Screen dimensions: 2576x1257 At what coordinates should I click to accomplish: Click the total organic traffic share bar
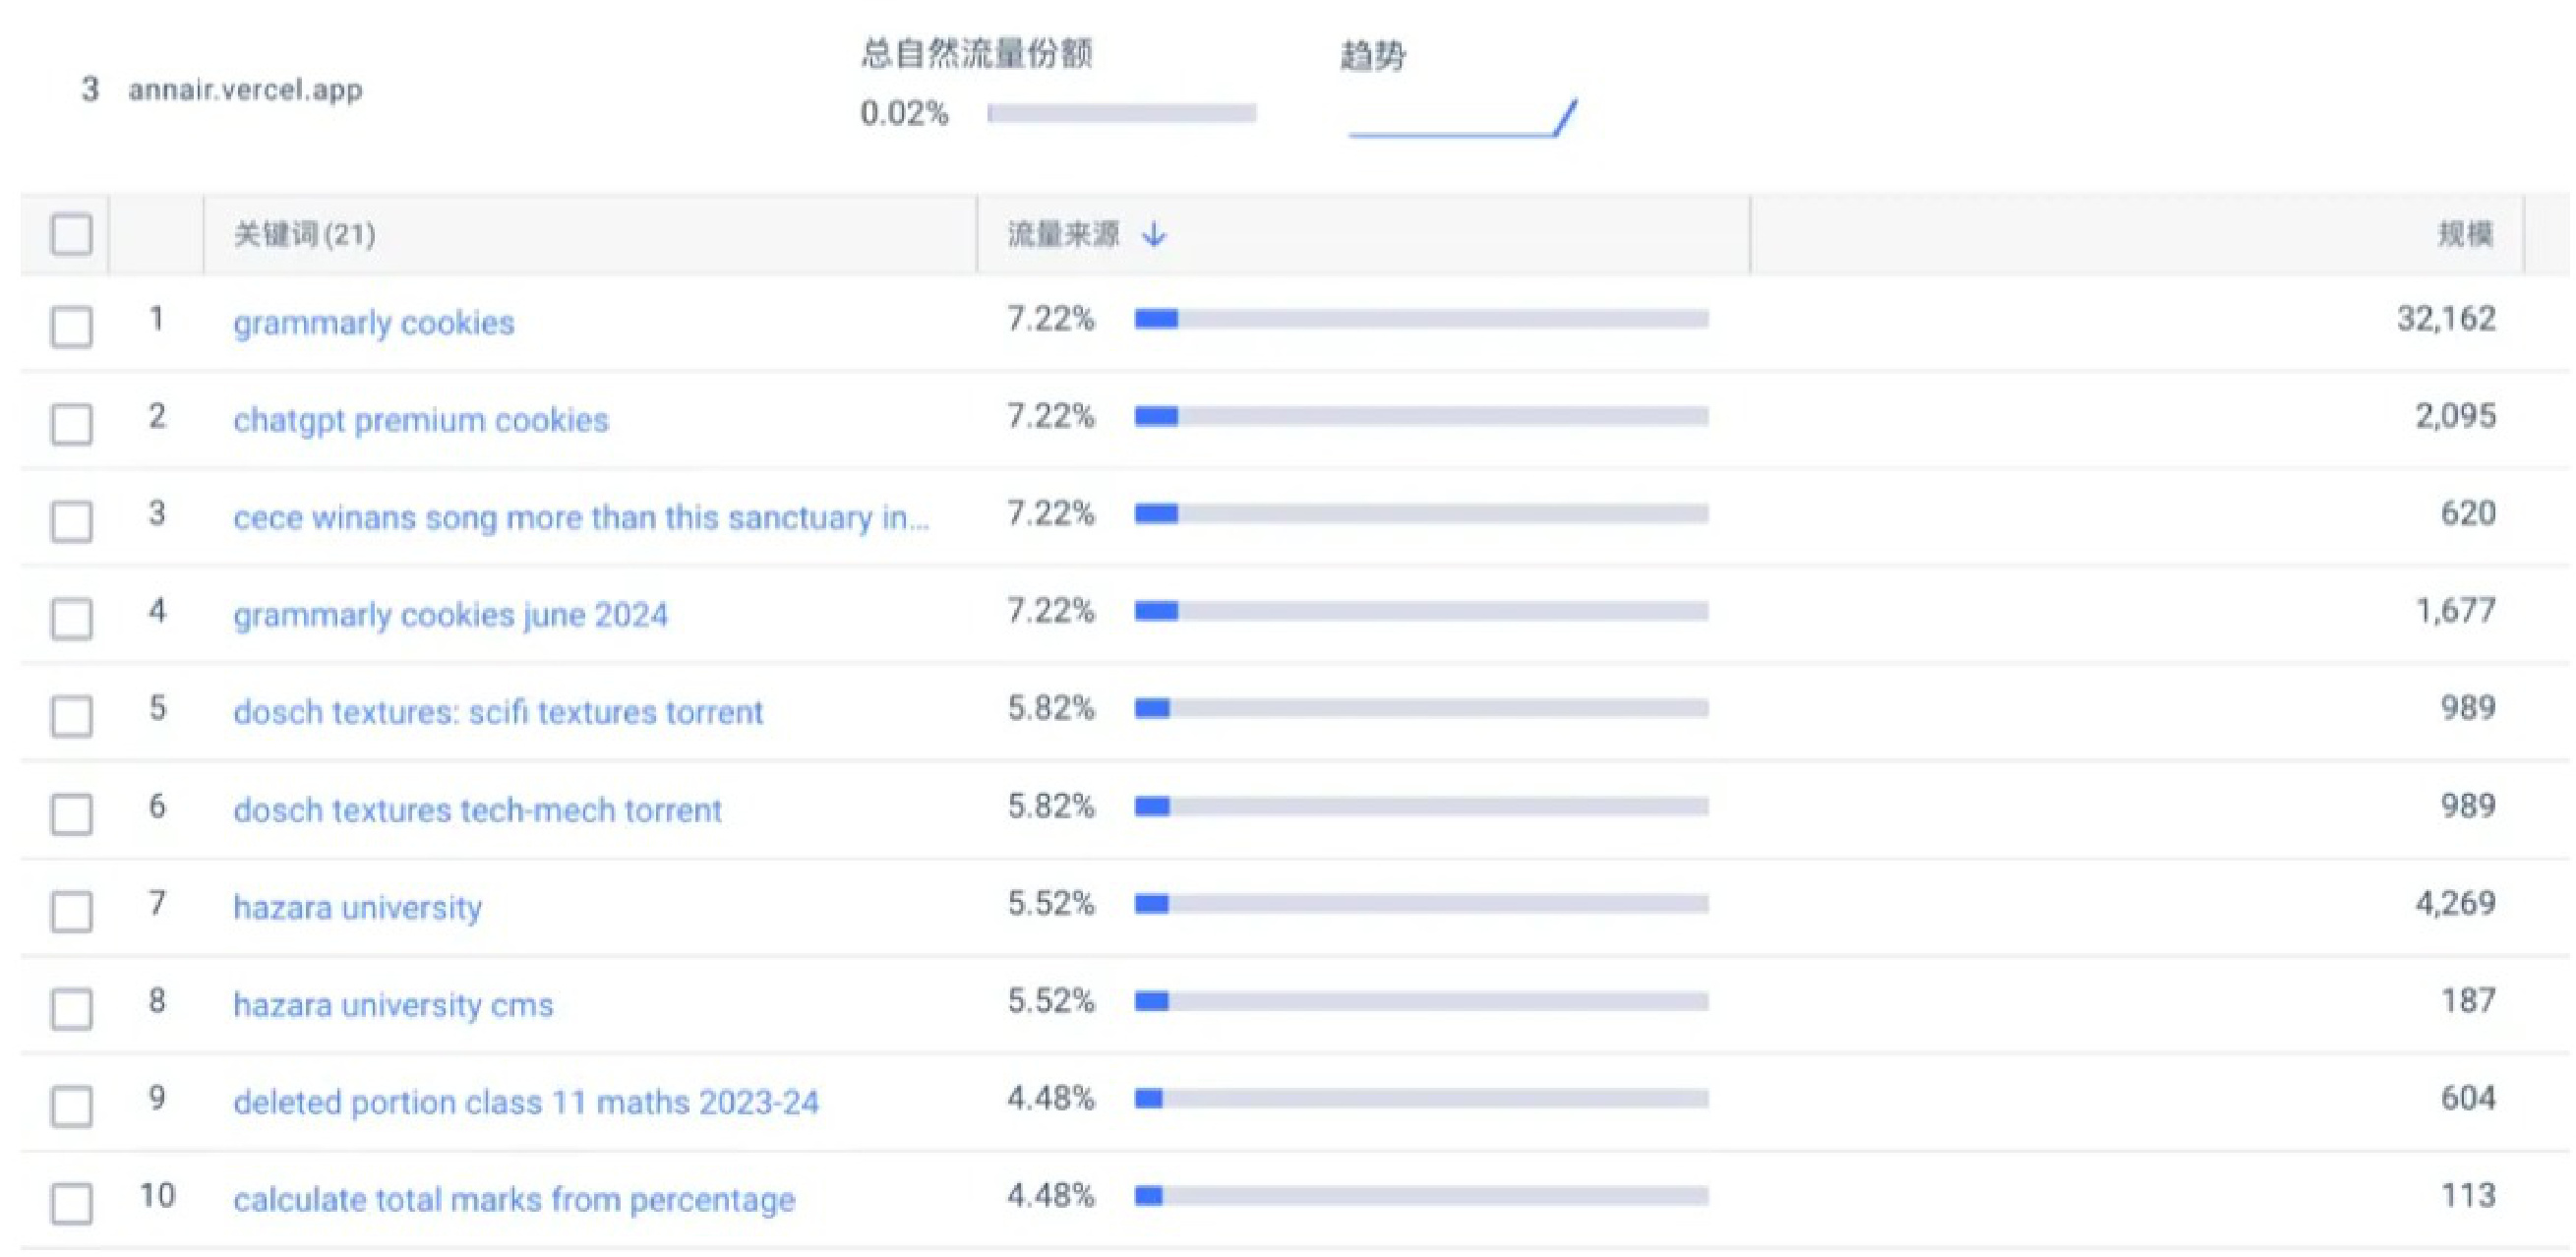[1120, 114]
